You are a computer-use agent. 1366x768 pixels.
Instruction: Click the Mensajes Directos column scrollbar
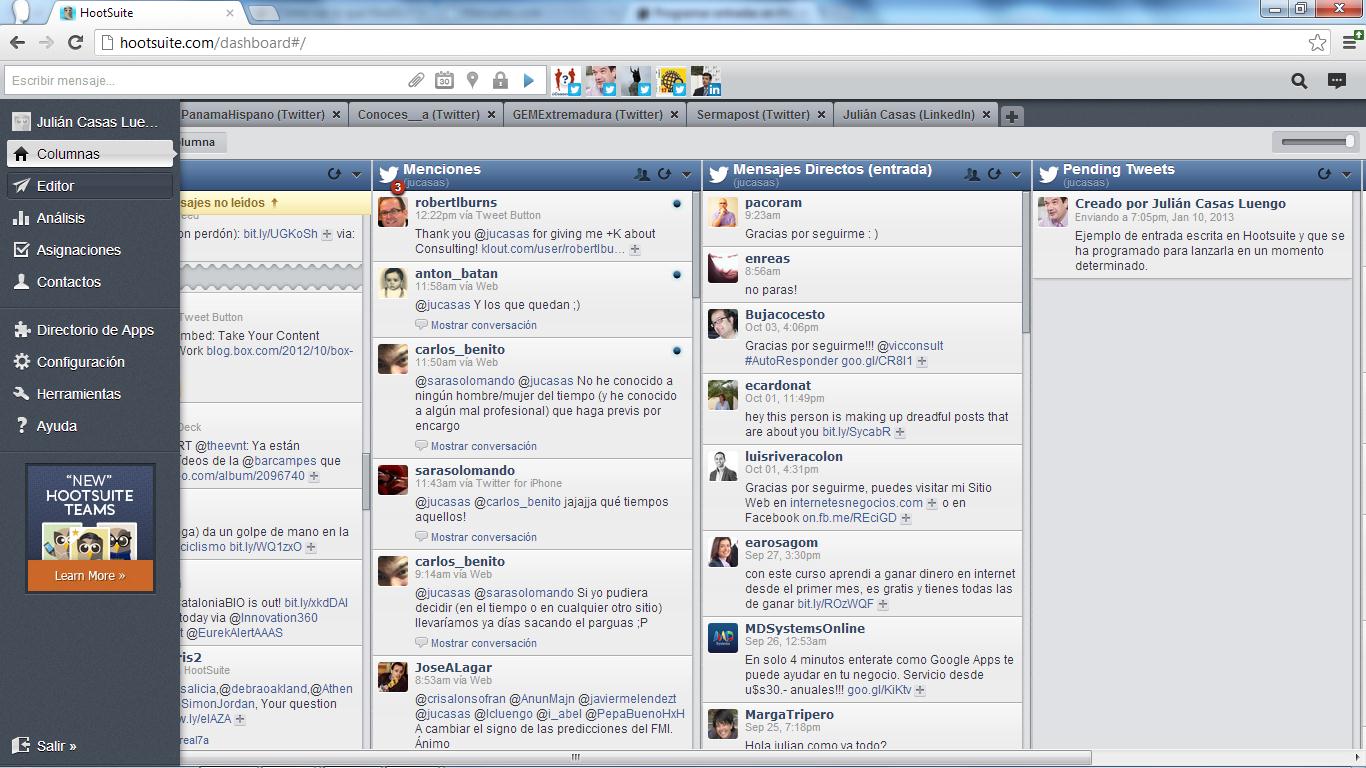[1026, 262]
